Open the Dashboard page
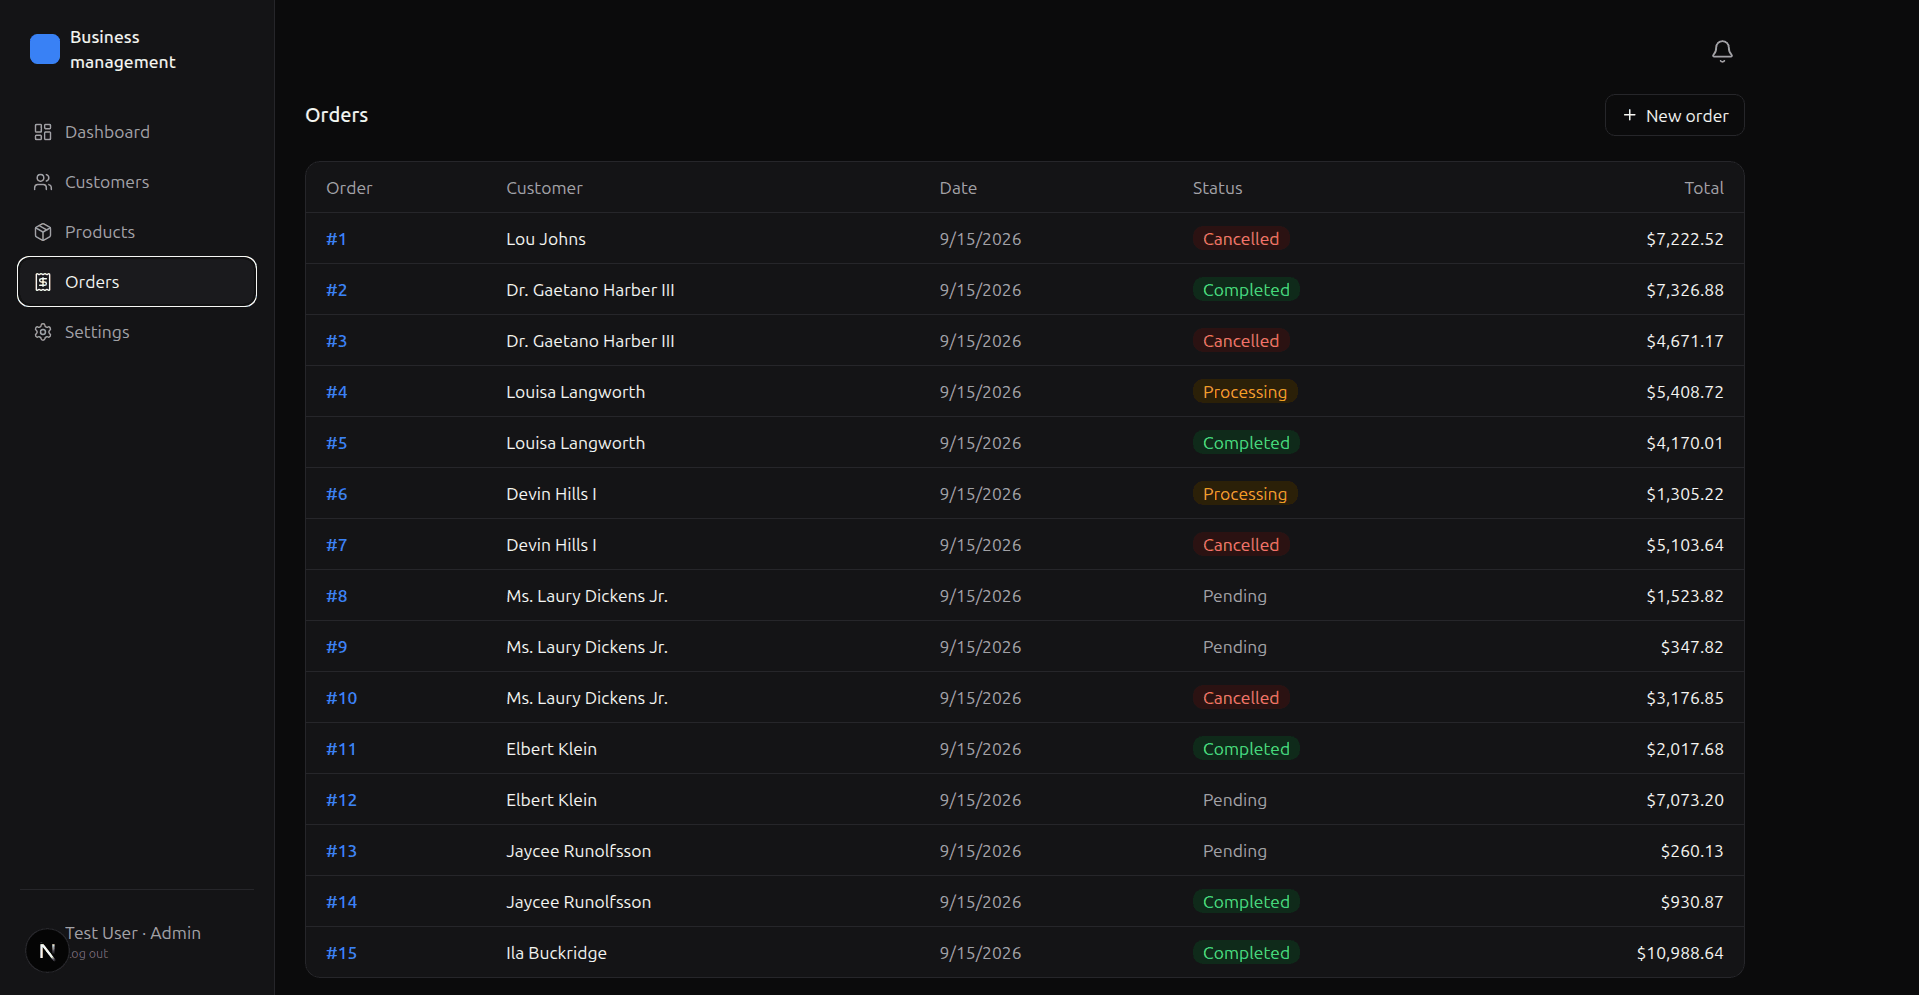 point(137,132)
